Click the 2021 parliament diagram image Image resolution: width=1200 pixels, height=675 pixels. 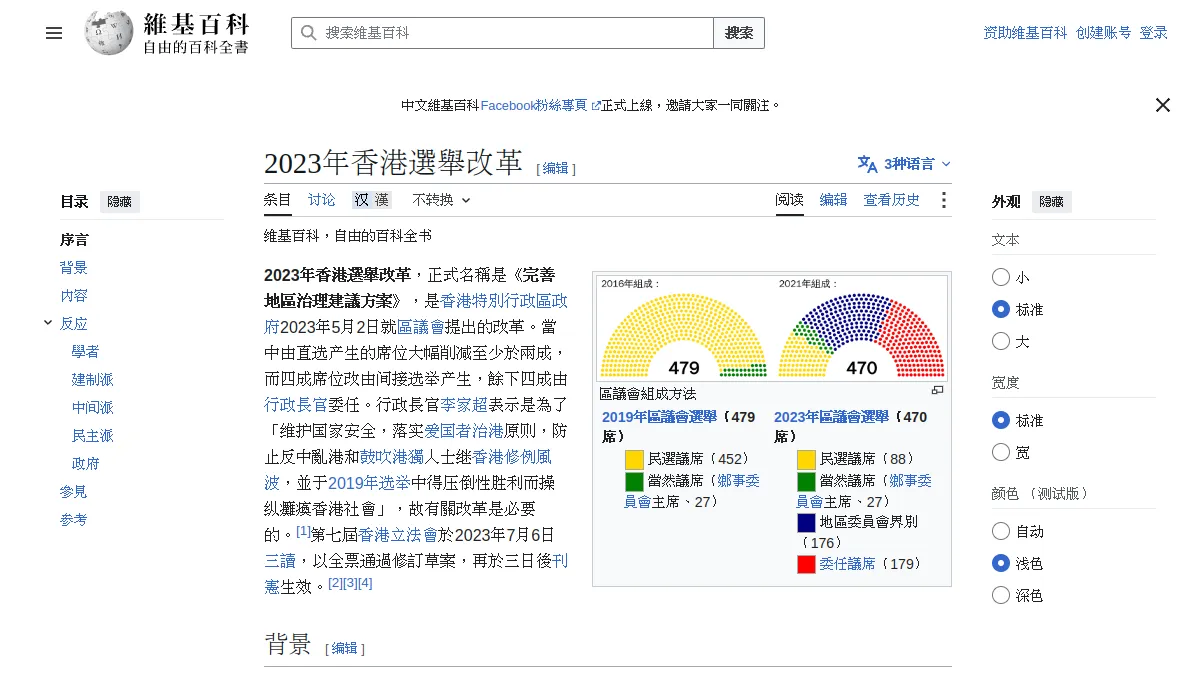tap(861, 327)
